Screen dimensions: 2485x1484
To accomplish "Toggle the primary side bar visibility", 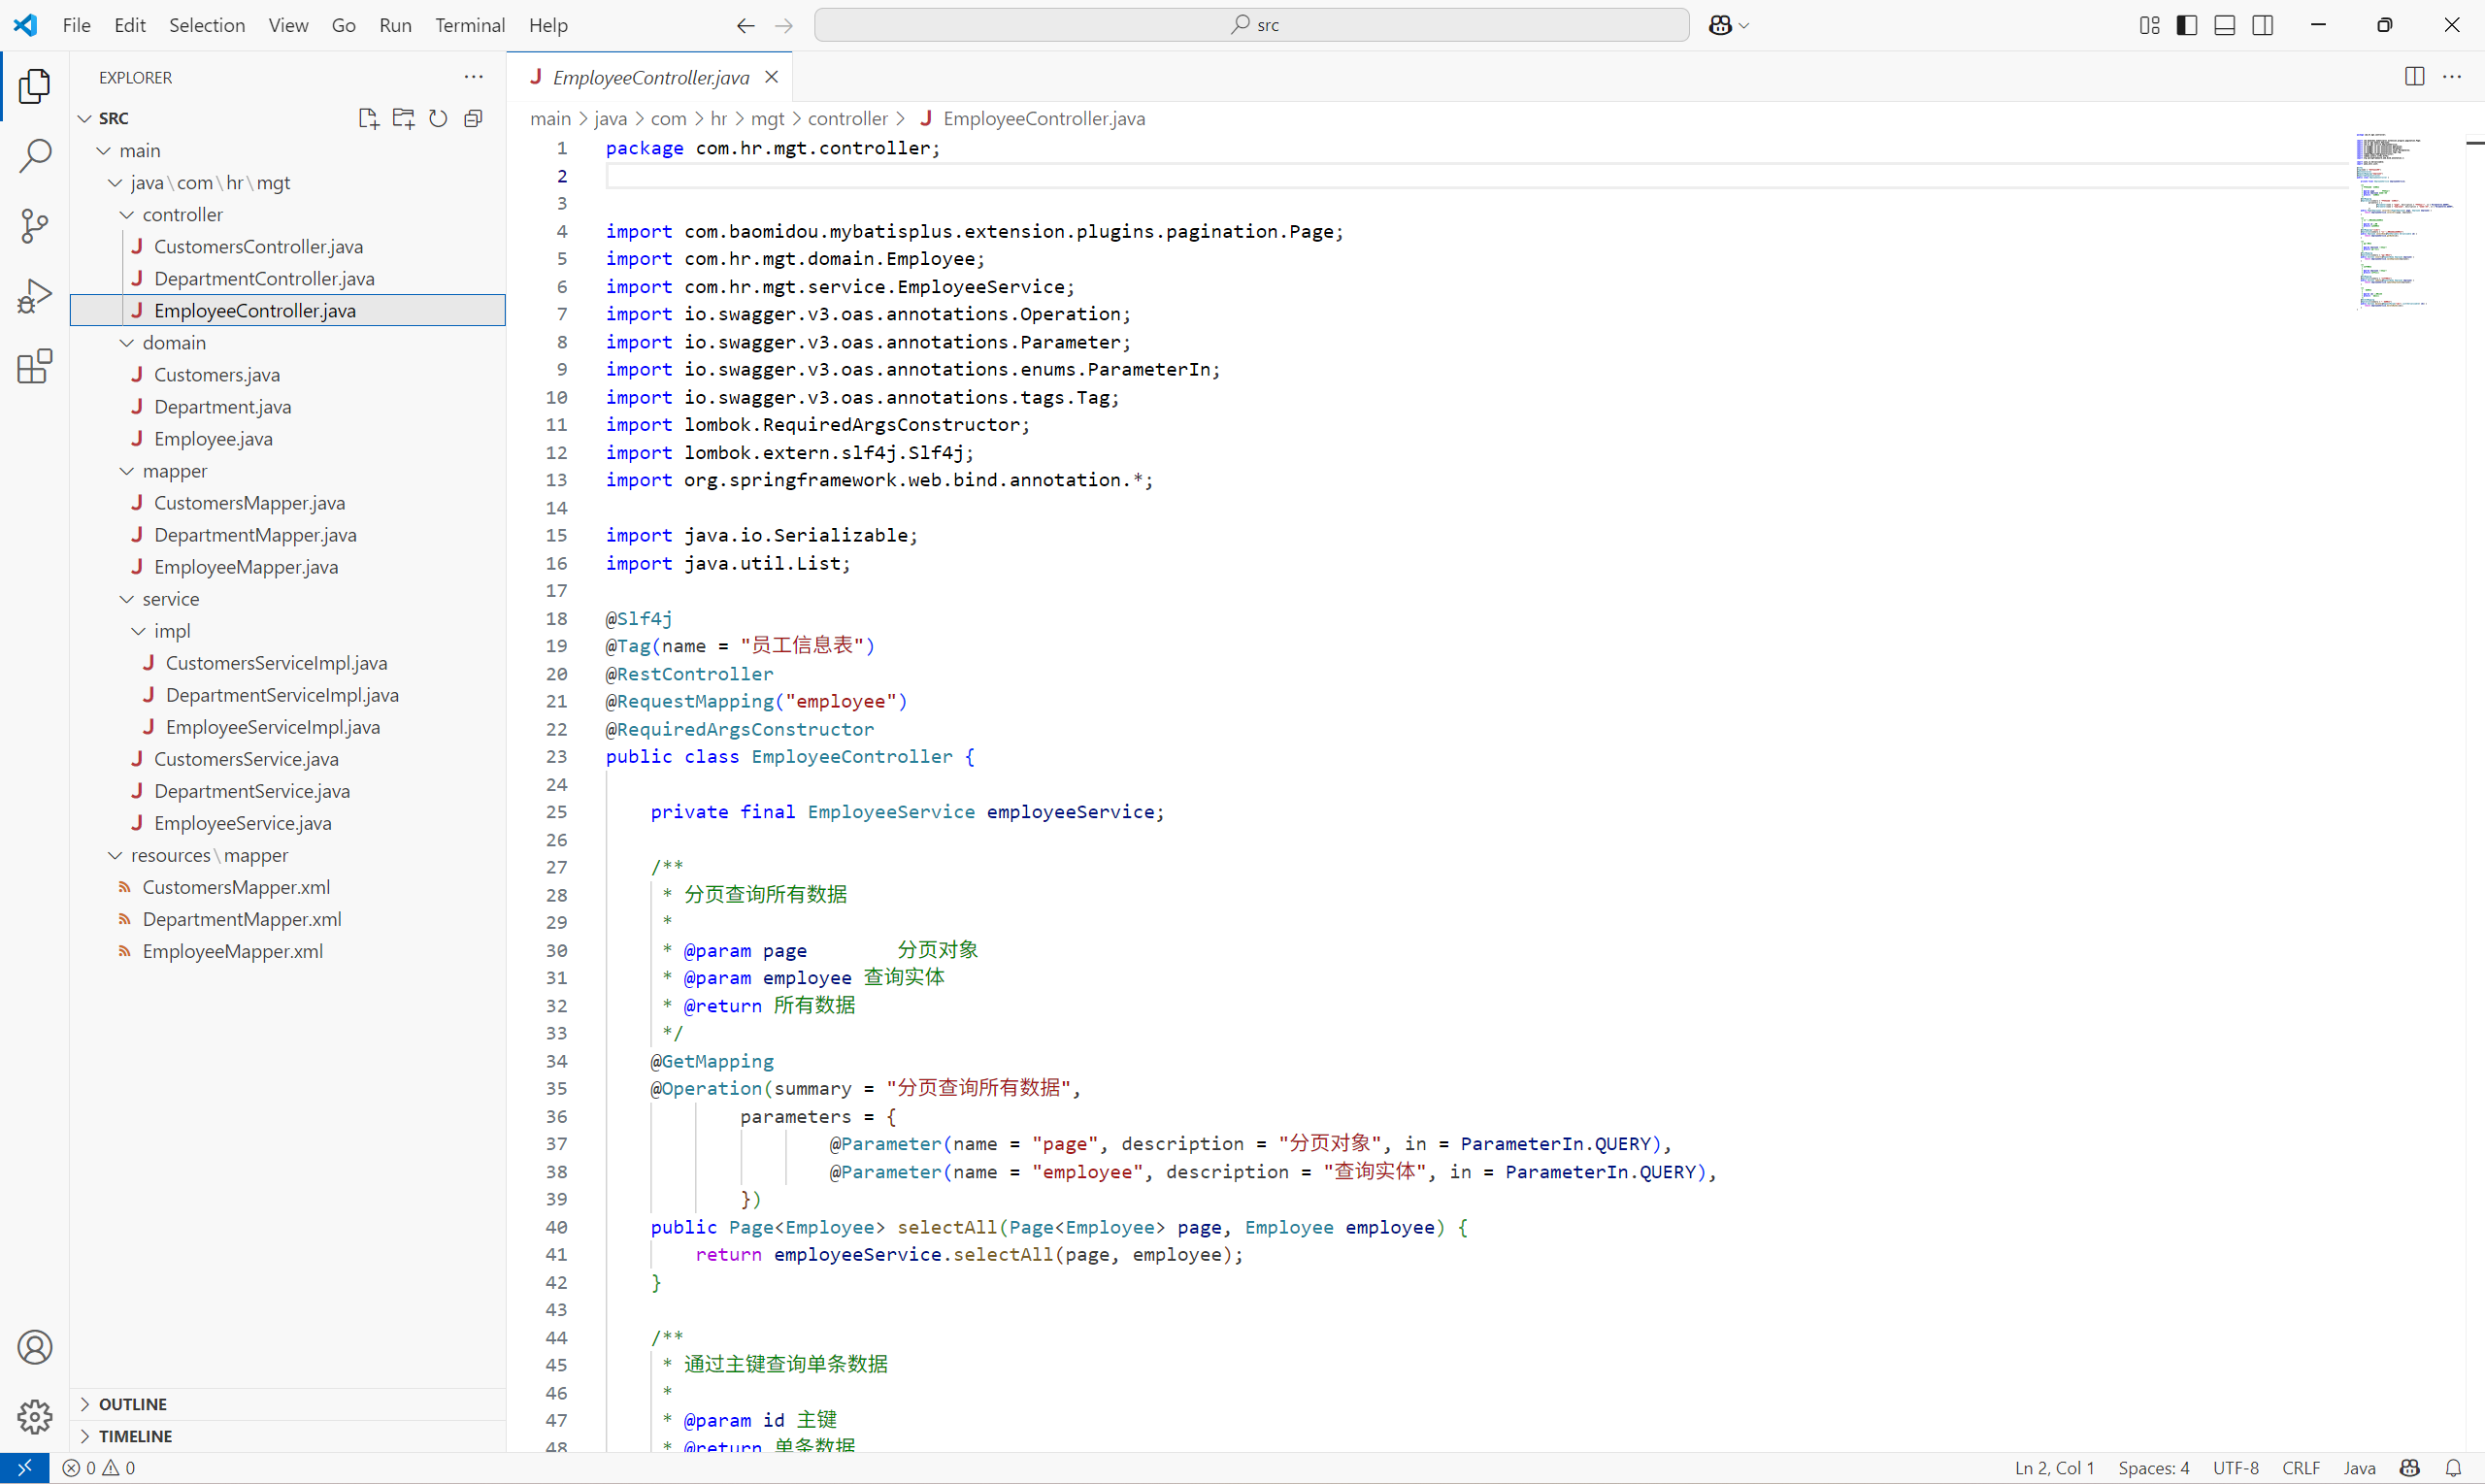I will pos(2186,25).
